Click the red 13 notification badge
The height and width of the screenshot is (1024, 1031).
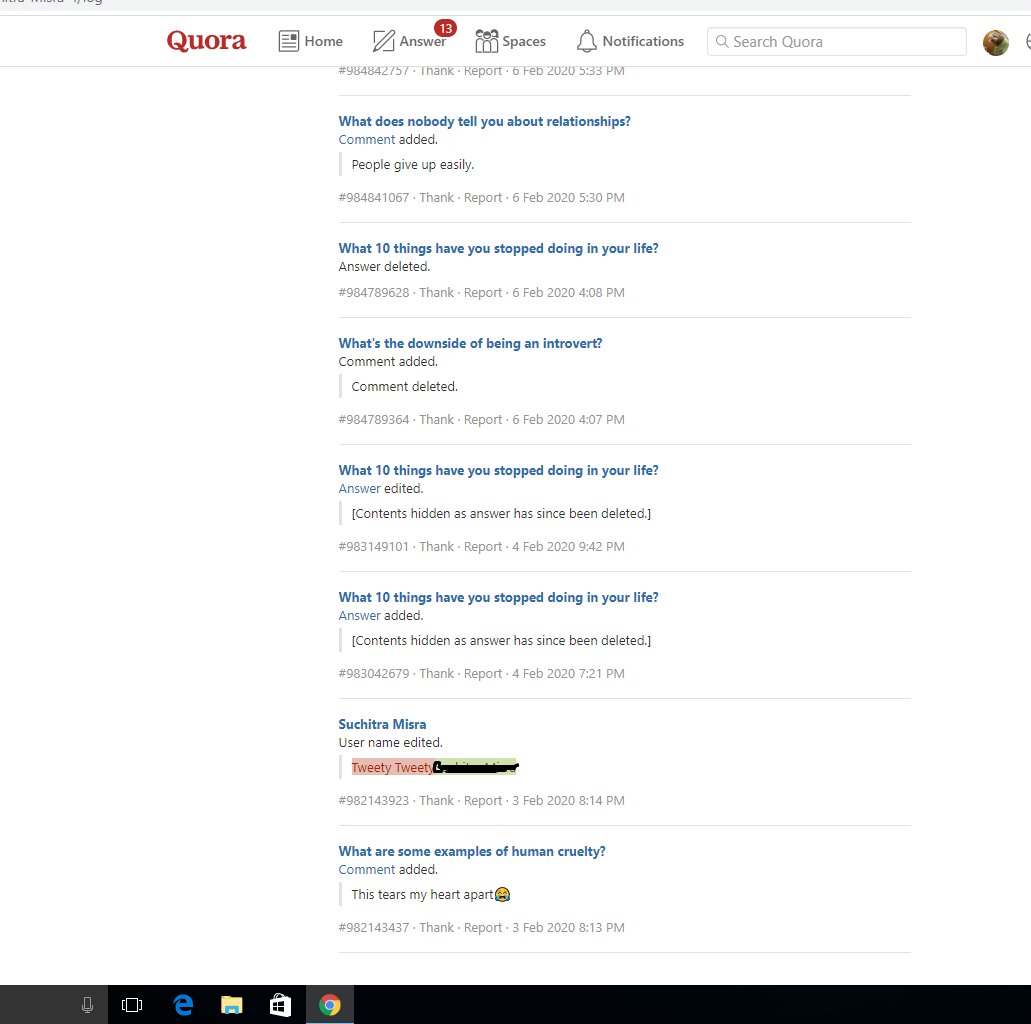445,28
